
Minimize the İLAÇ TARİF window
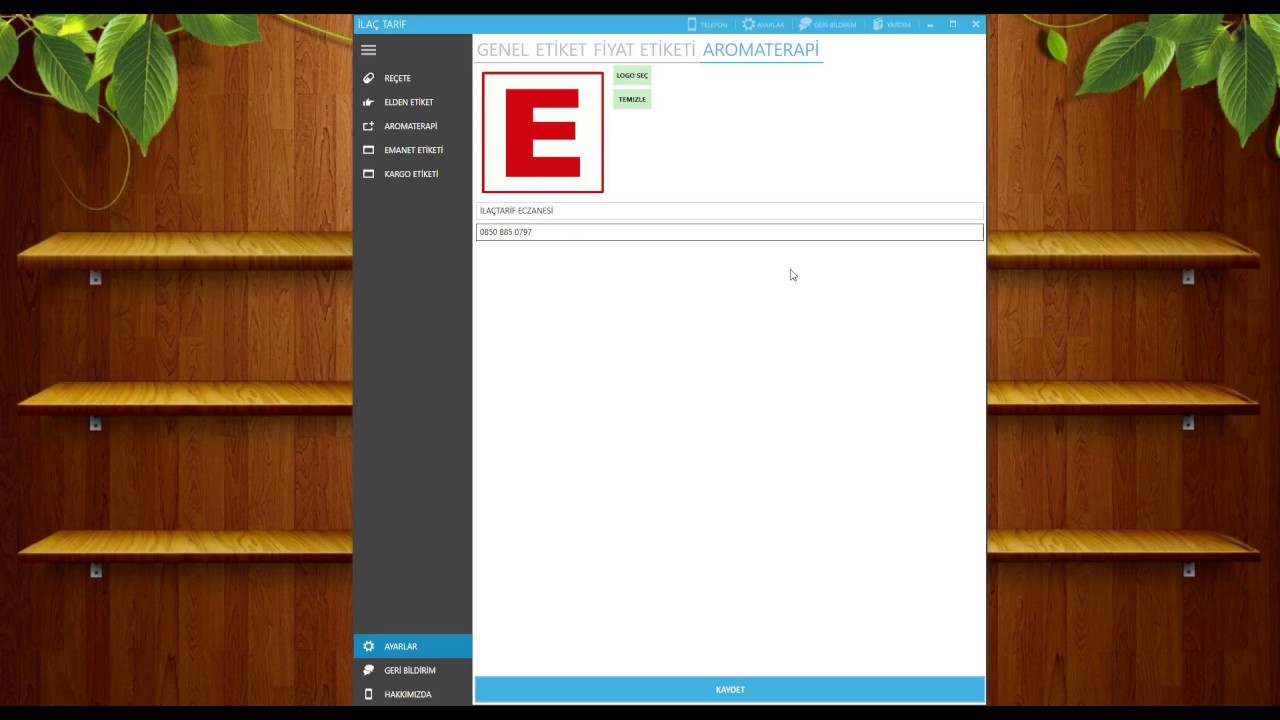coord(930,24)
